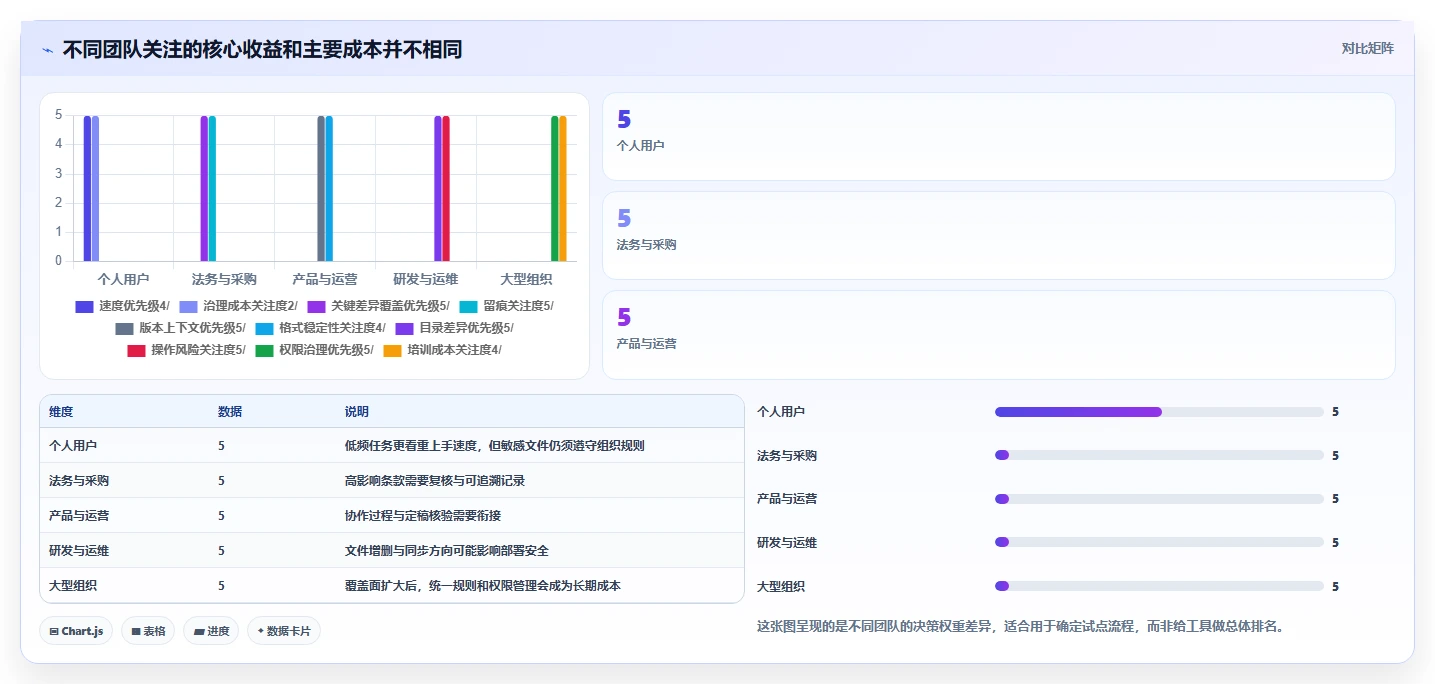Click the Chart.js chip
The image size is (1435, 684).
pos(76,631)
